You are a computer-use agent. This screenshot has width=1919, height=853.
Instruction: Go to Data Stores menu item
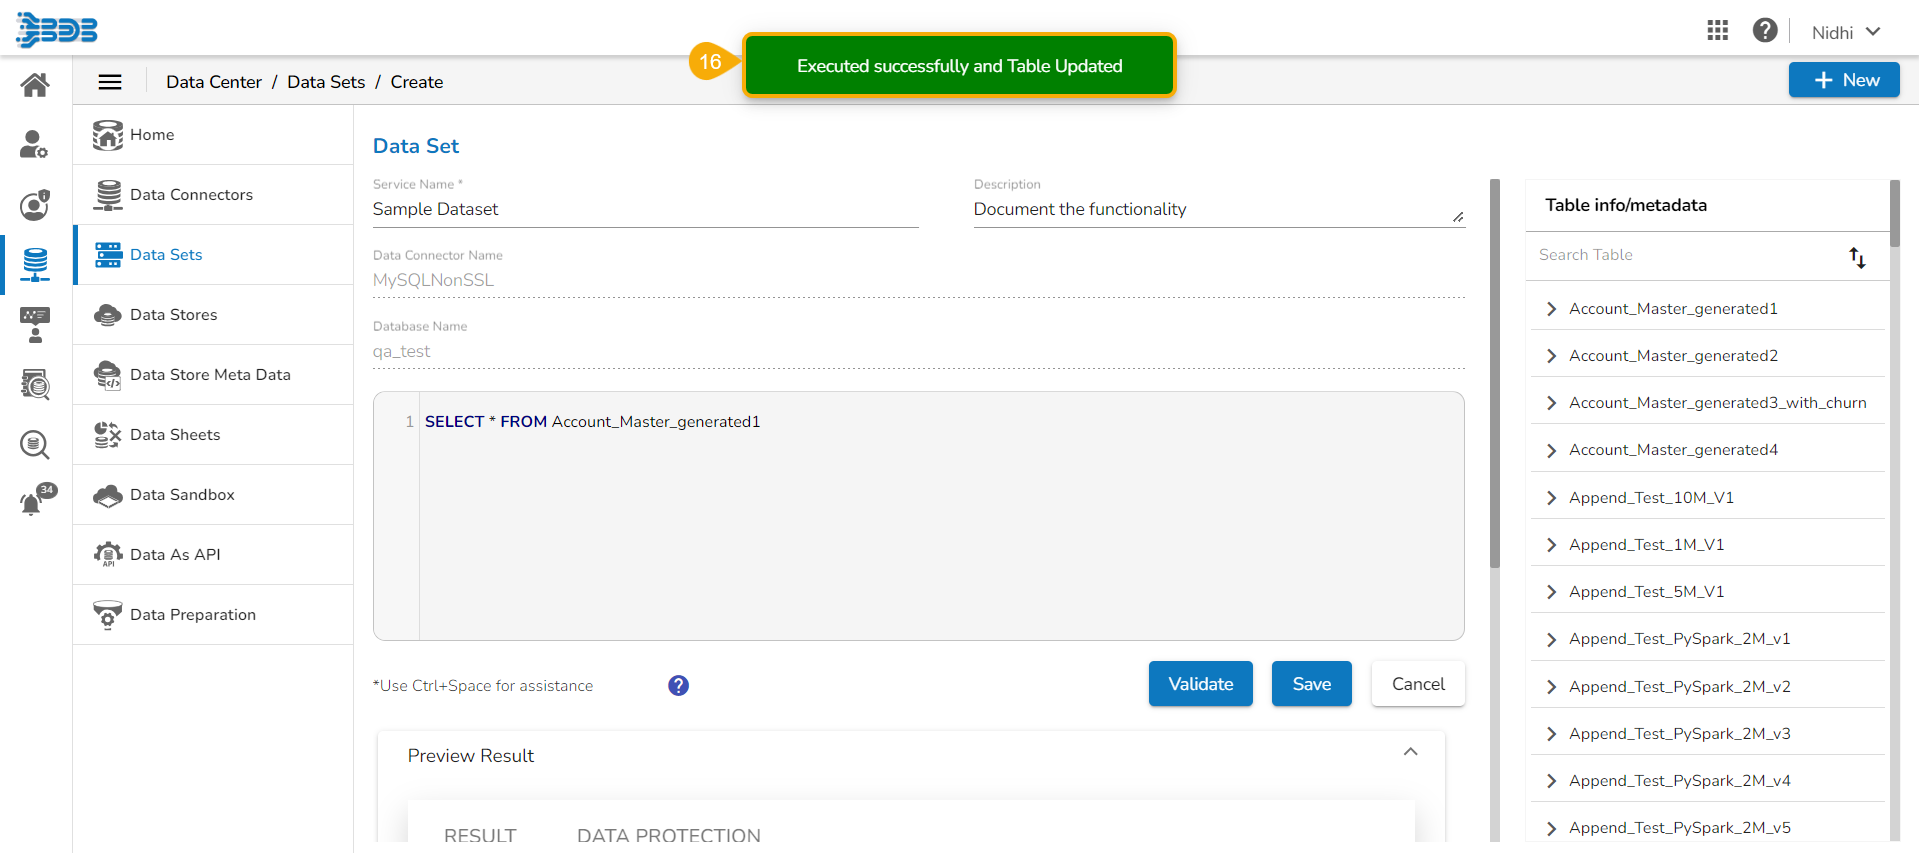point(213,315)
